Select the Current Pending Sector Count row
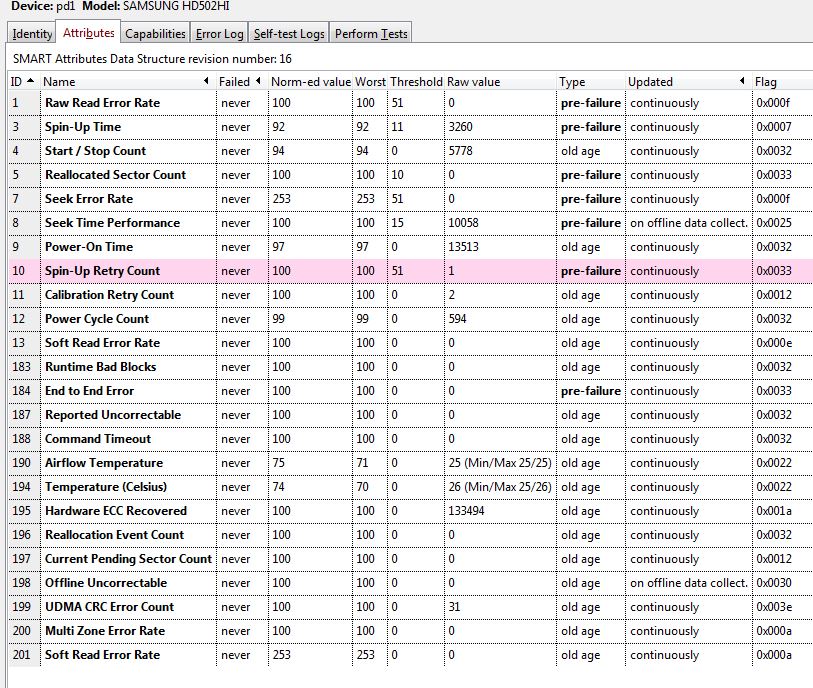The image size is (813, 688). tap(128, 559)
